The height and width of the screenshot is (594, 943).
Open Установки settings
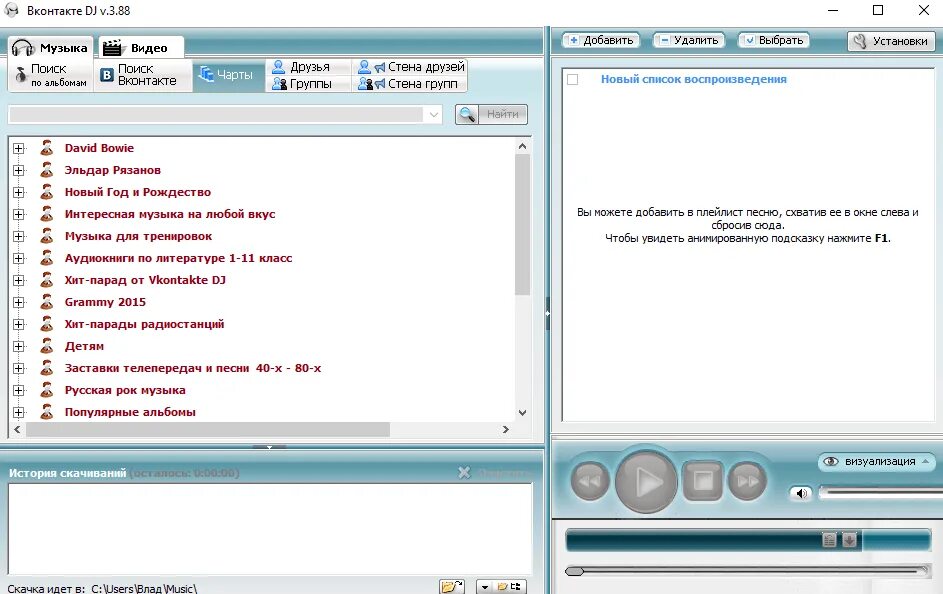click(891, 41)
